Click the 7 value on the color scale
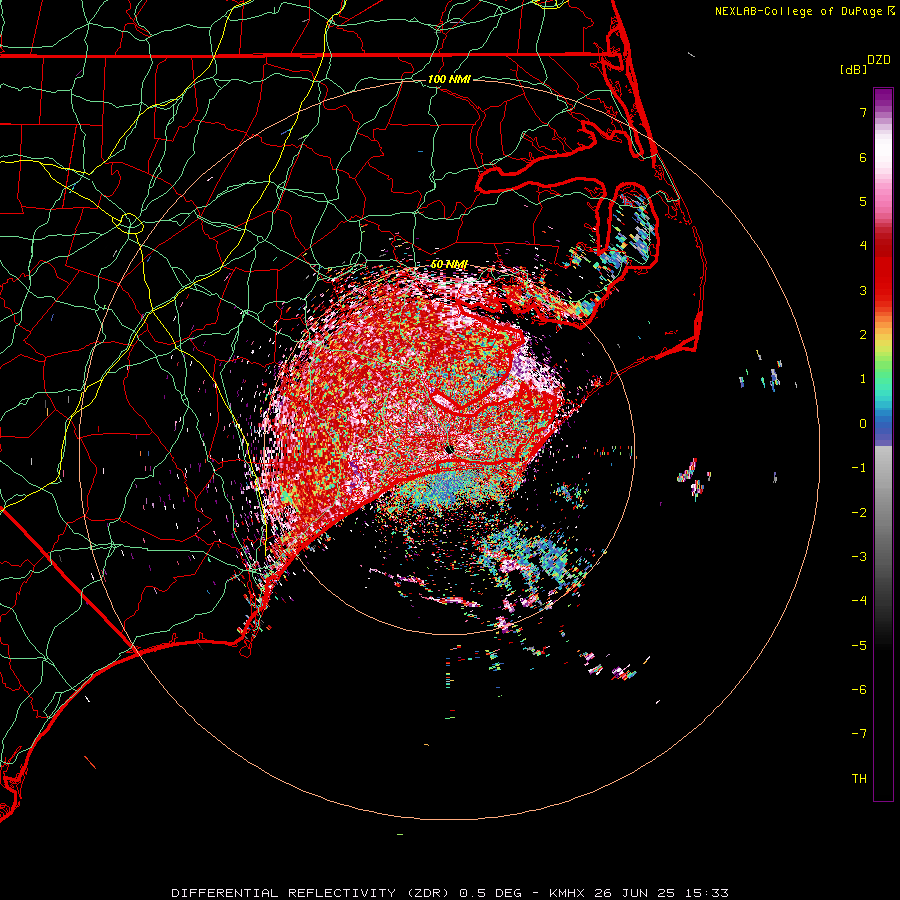 pos(863,112)
